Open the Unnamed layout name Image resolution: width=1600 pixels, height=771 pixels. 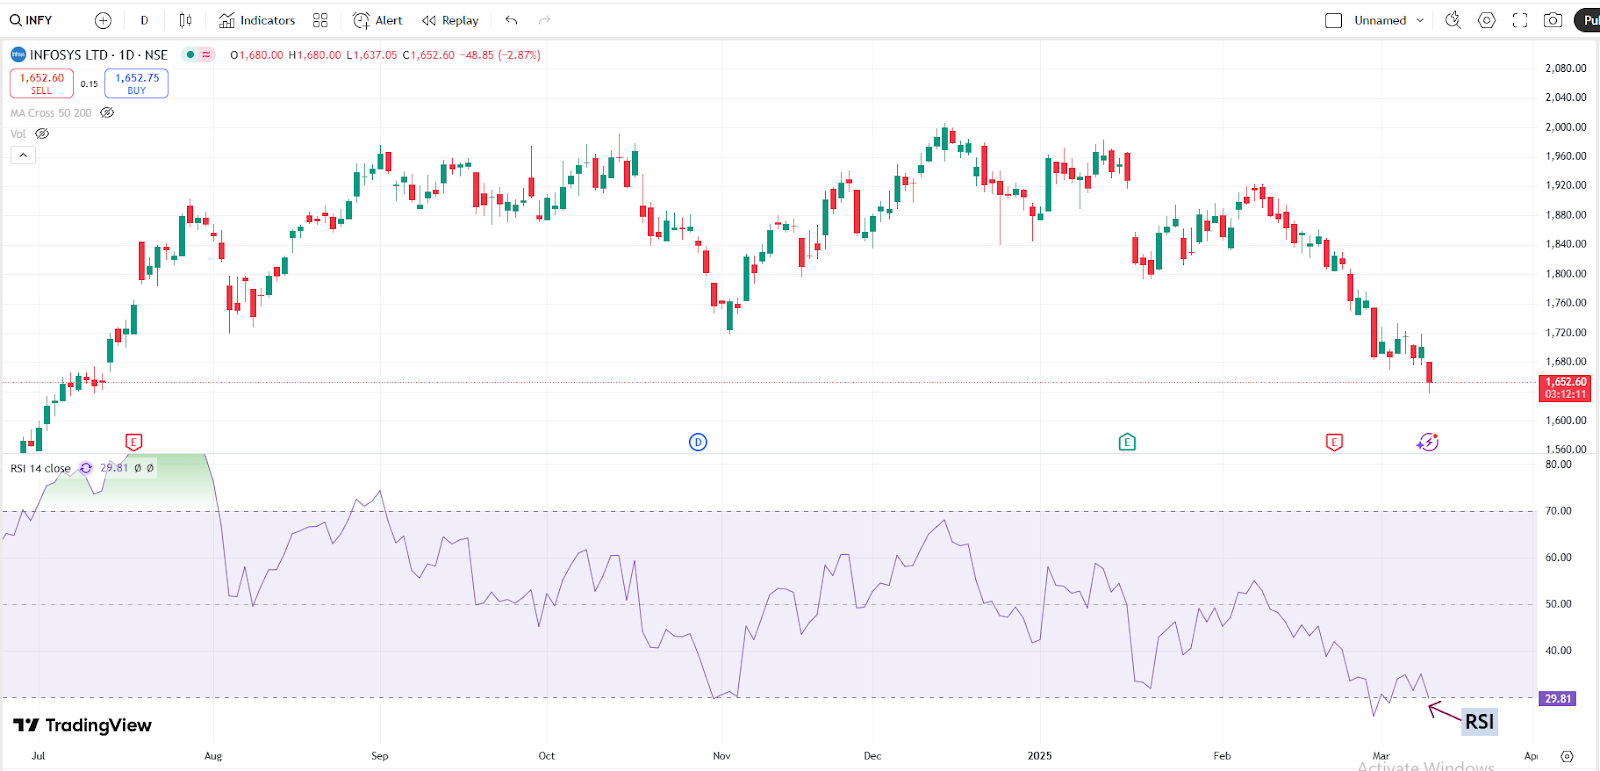click(1380, 20)
